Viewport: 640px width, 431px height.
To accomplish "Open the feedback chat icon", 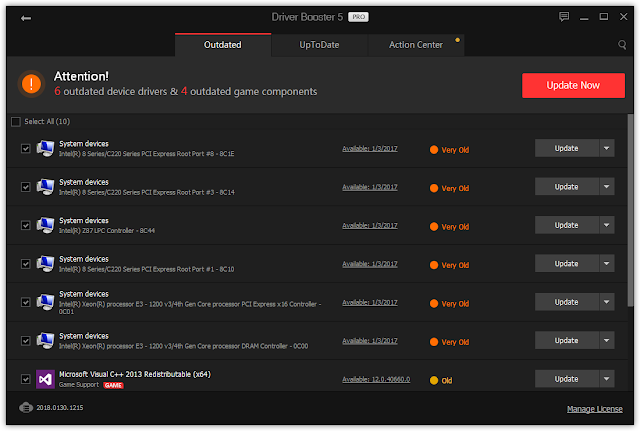I will pos(564,17).
